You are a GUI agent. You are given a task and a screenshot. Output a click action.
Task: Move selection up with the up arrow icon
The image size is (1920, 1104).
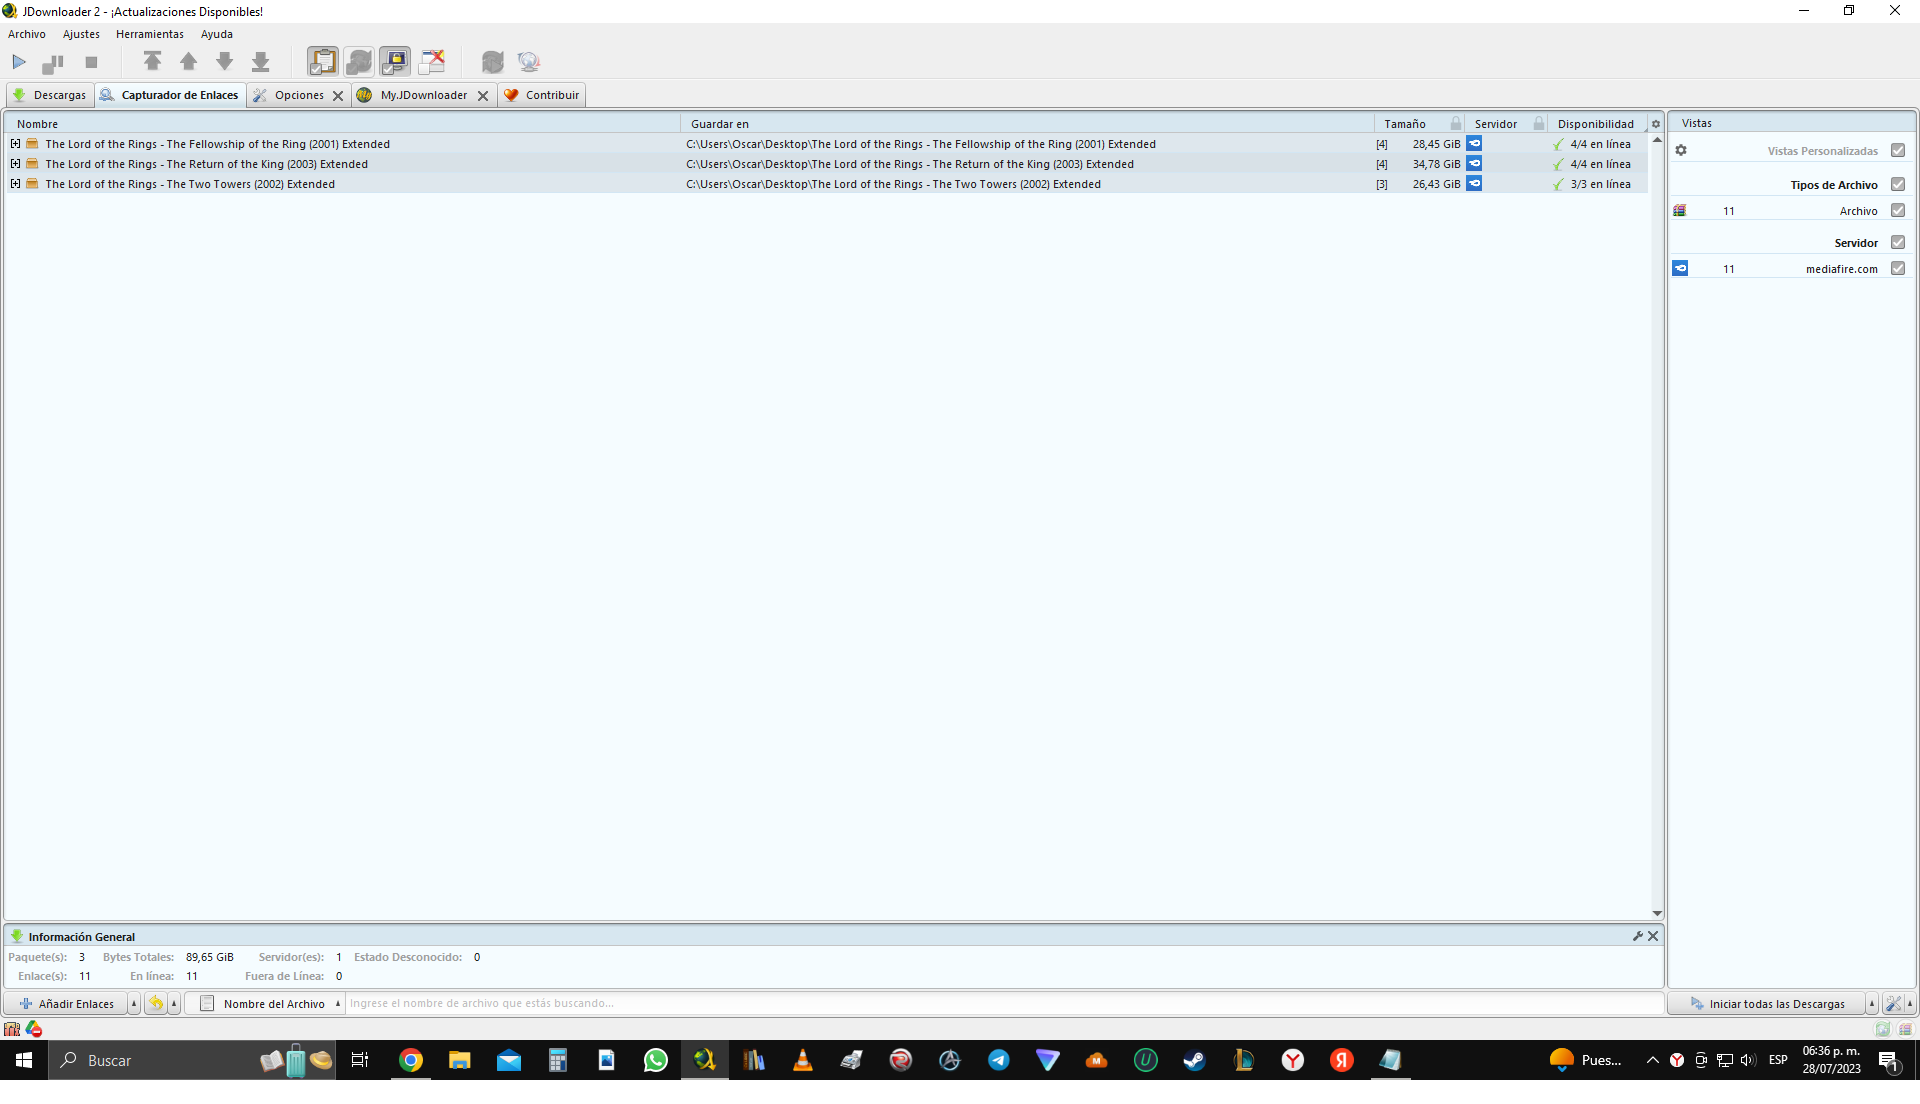(x=188, y=62)
